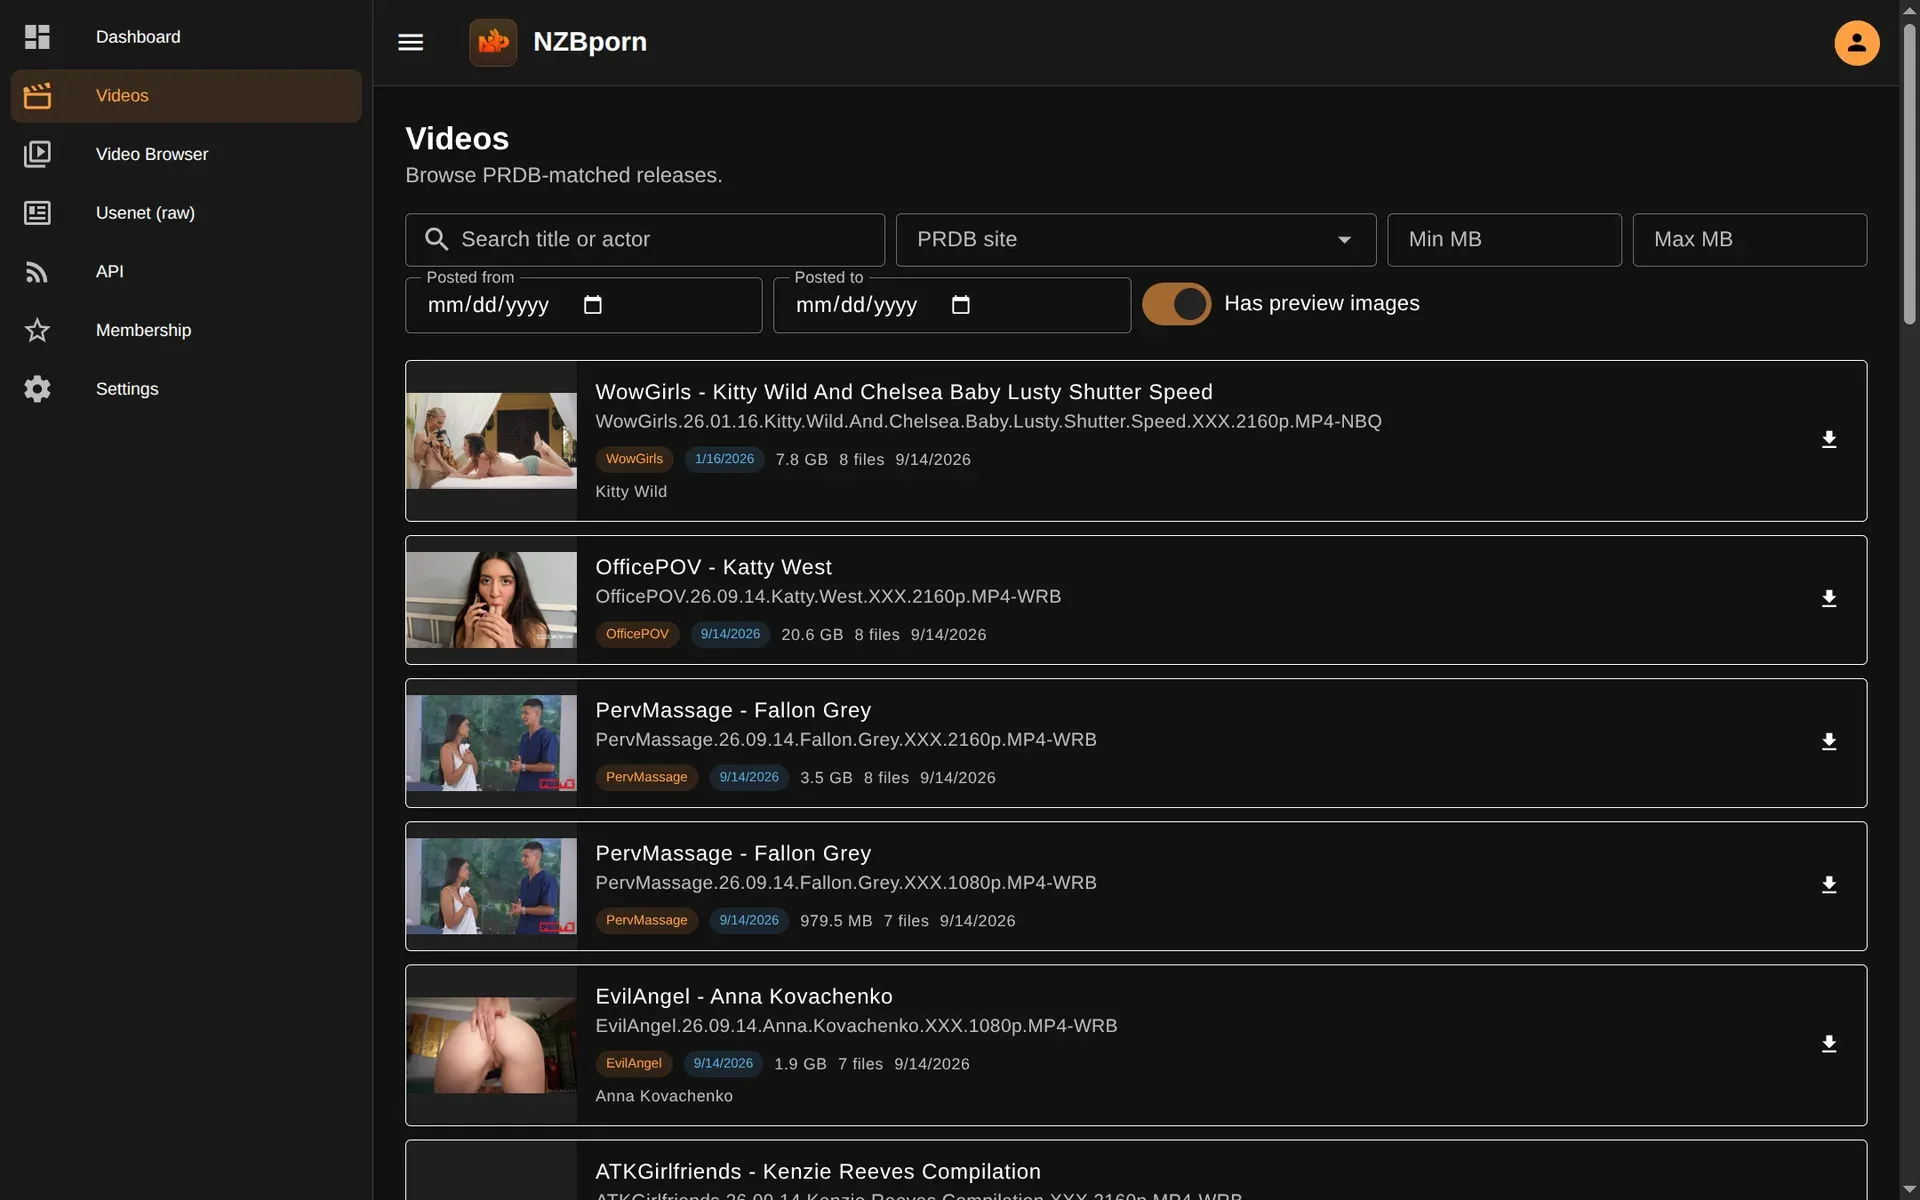Click the scrollbar up arrow
This screenshot has width=1920, height=1200.
pos(1909,9)
